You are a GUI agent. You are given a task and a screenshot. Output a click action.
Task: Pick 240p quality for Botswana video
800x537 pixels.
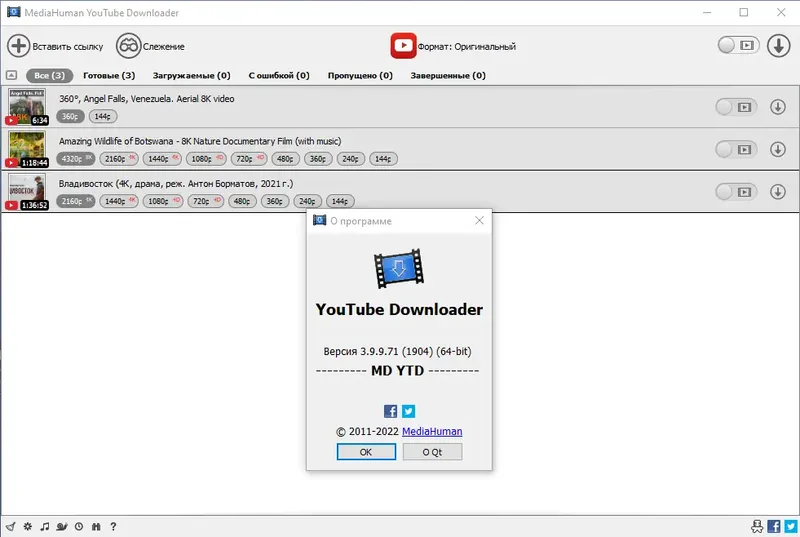(x=351, y=159)
